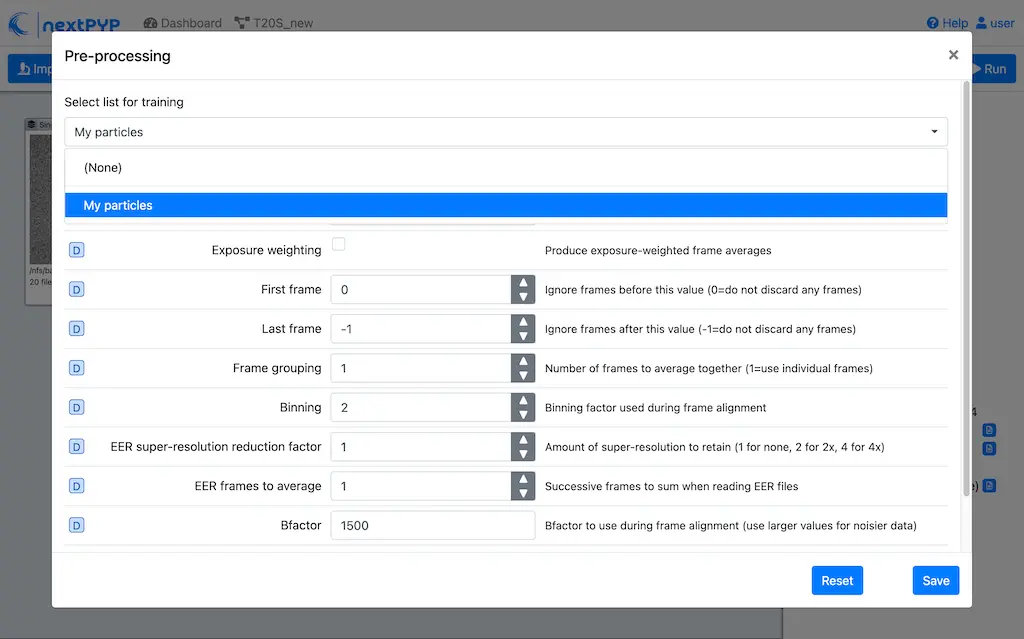
Task: Click the D icon beside Last frame
Action: click(77, 329)
